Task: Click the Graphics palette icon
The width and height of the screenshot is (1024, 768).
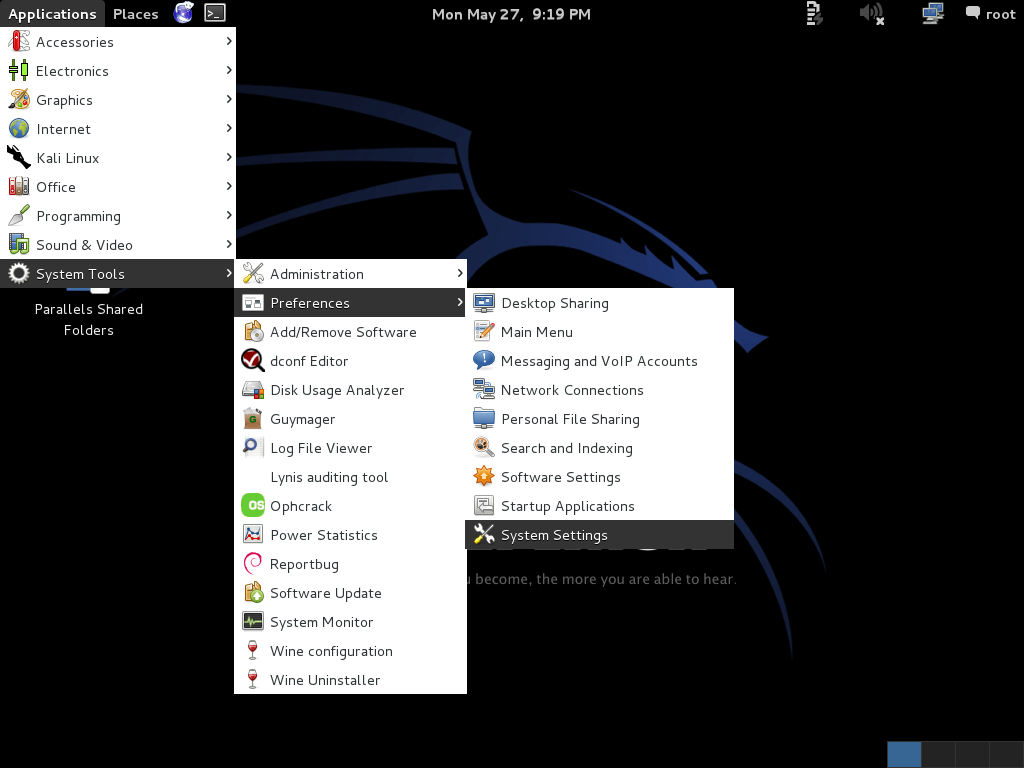Action: (x=19, y=100)
